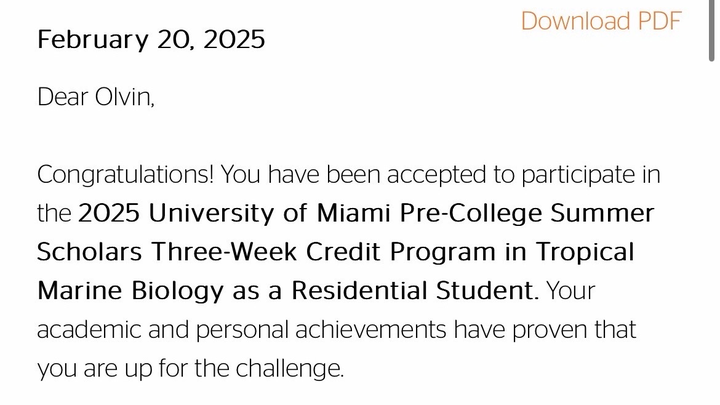Click the bold 'Pre-College Summer' text

tap(527, 214)
